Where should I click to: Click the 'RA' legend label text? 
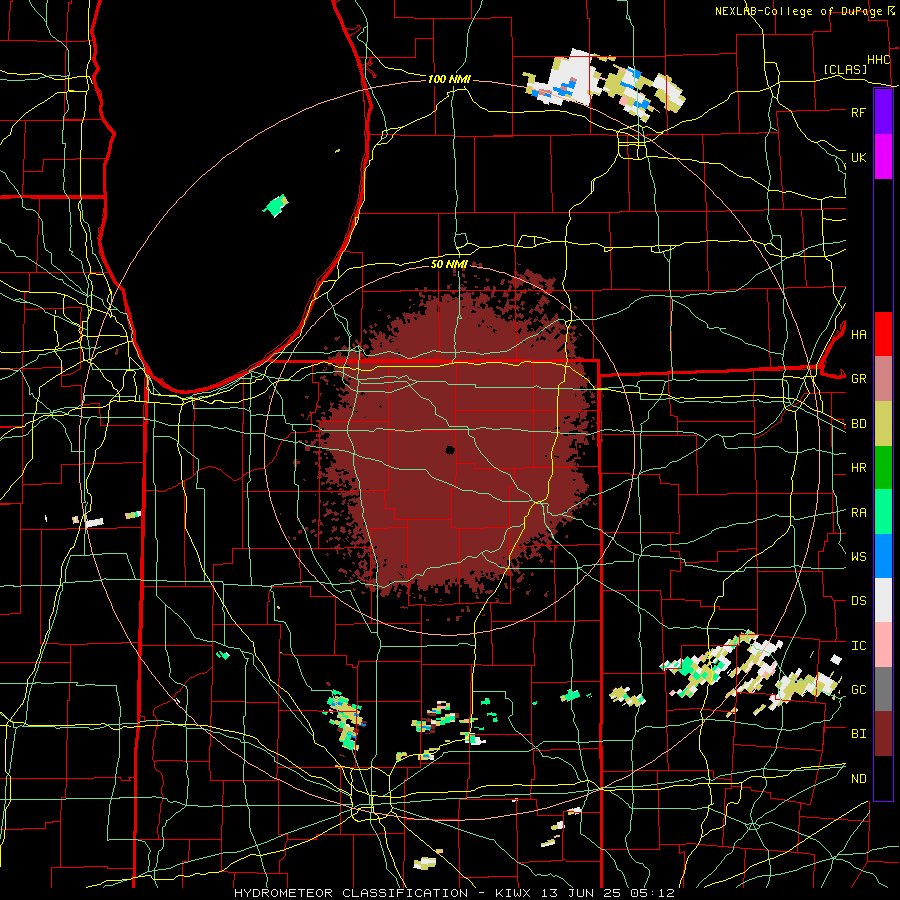click(x=858, y=513)
